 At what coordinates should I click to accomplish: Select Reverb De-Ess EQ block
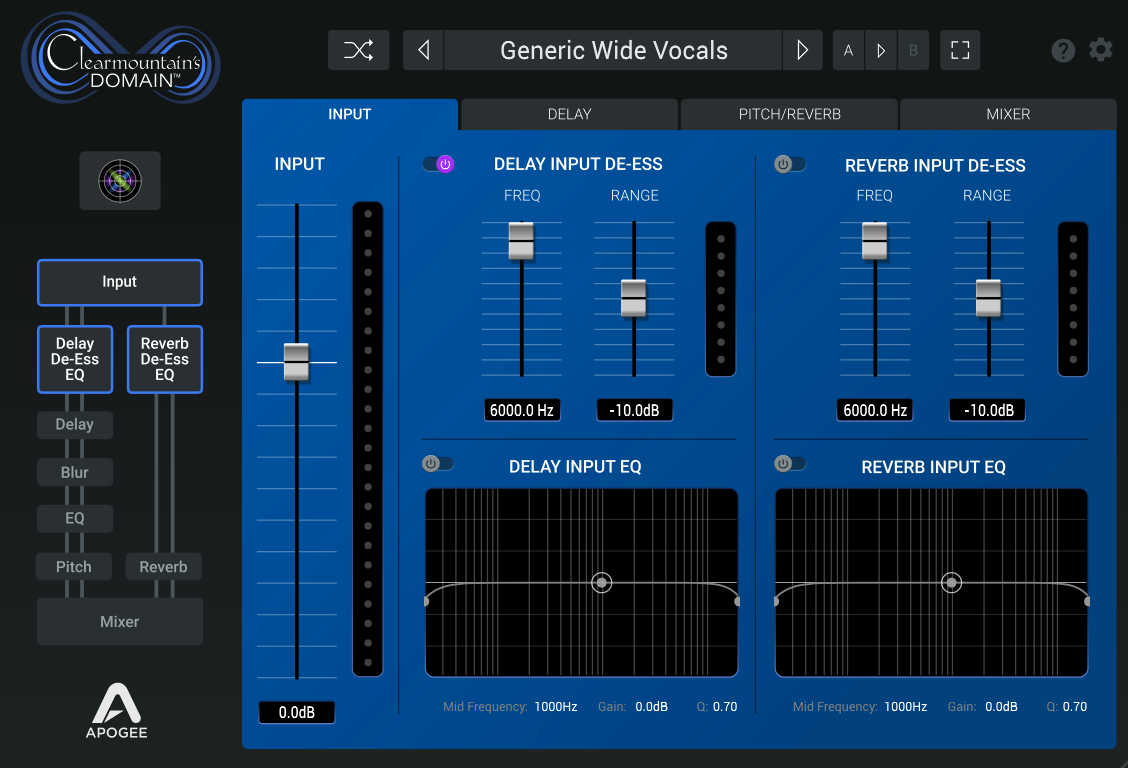165,359
